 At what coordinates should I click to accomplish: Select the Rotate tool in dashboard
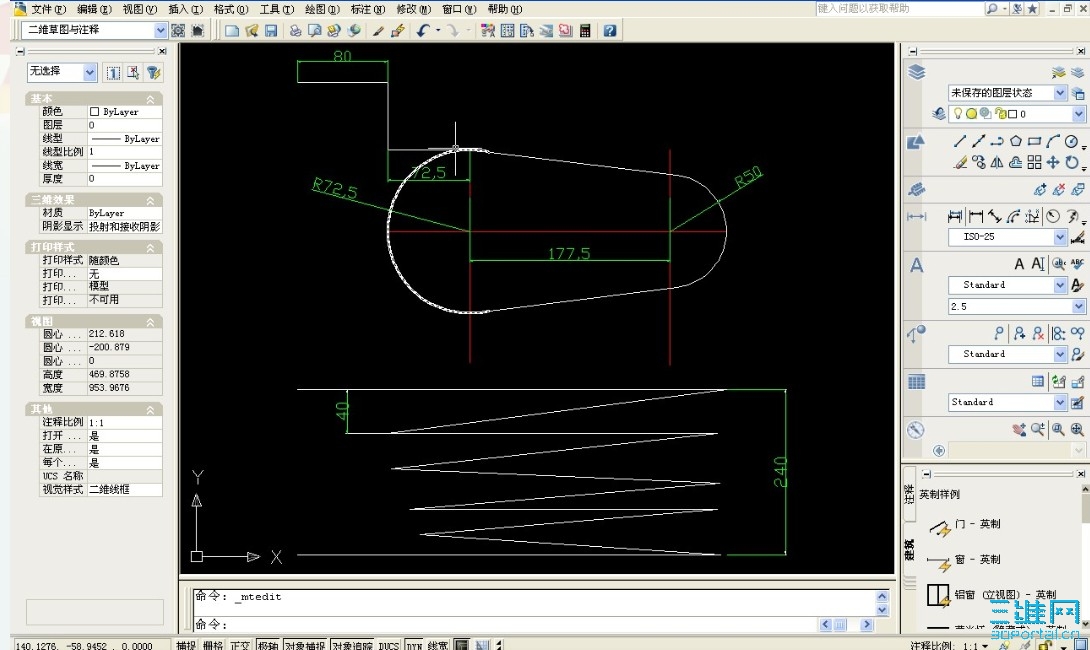[1071, 163]
